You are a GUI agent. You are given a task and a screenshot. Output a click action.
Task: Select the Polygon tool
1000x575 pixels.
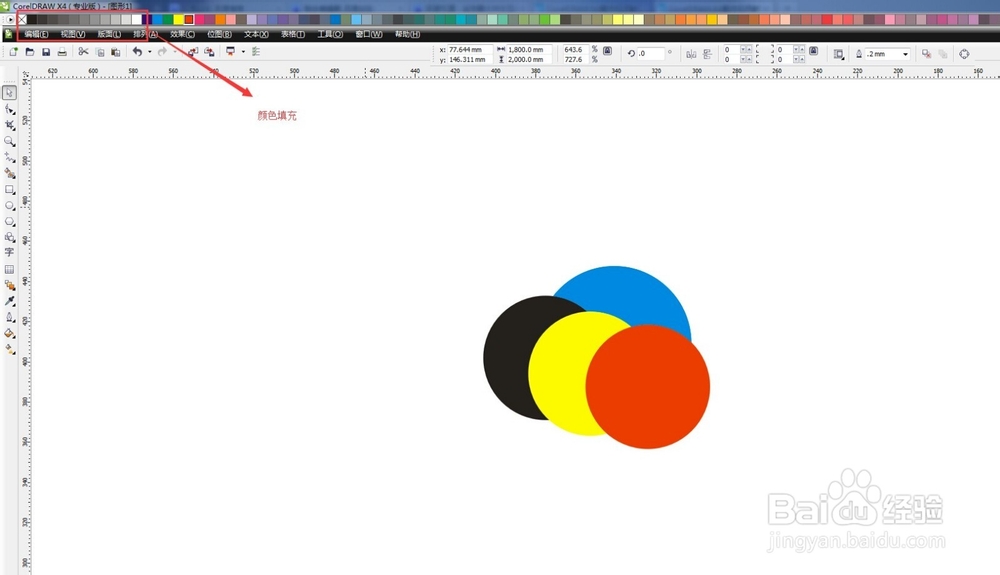pos(9,222)
